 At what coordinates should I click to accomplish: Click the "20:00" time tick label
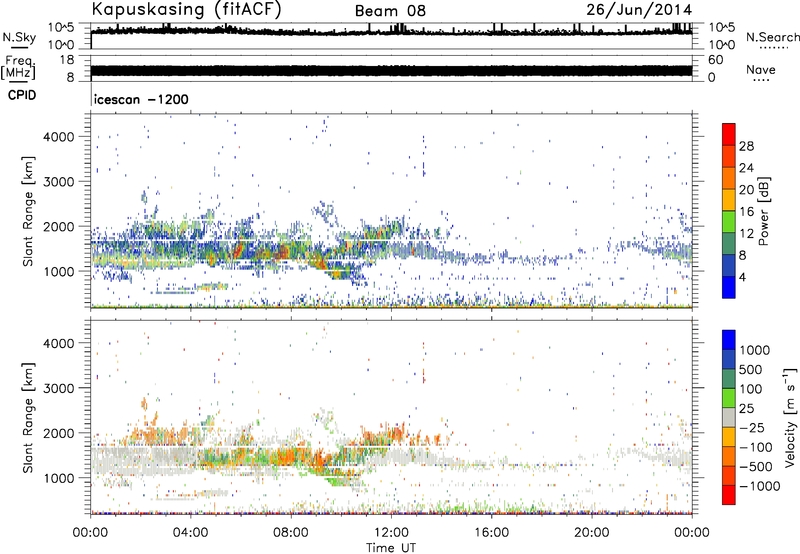pos(591,533)
